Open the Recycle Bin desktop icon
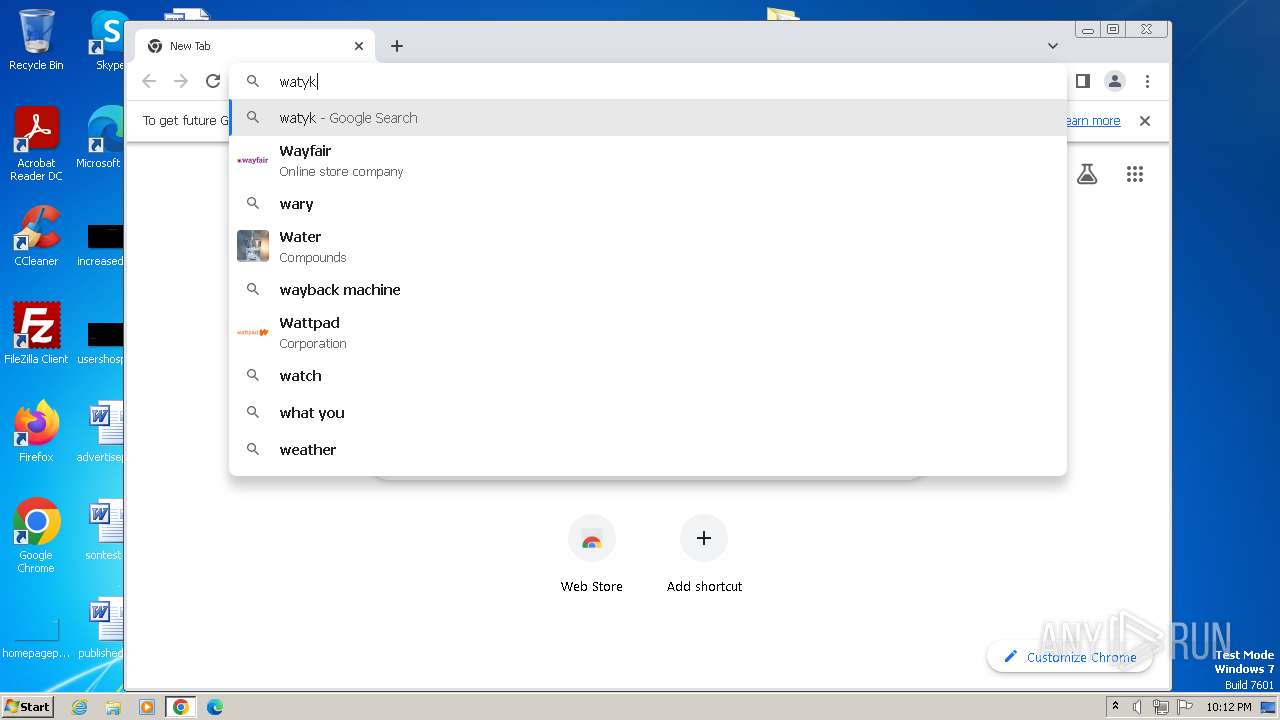1280x720 pixels. point(36,40)
